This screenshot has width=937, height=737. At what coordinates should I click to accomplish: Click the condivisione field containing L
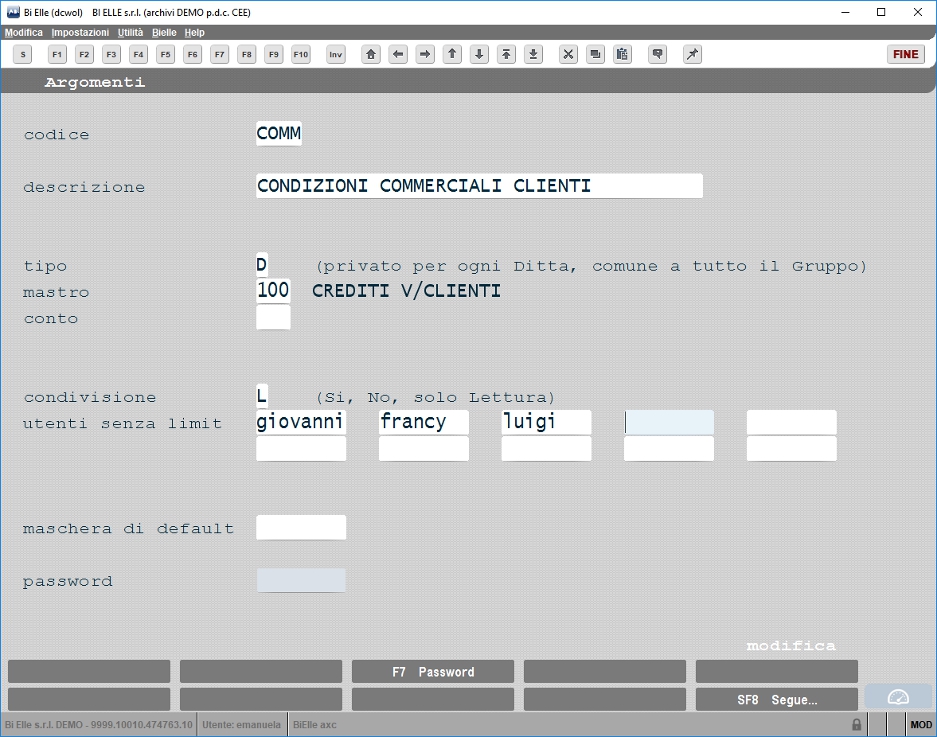tap(262, 396)
